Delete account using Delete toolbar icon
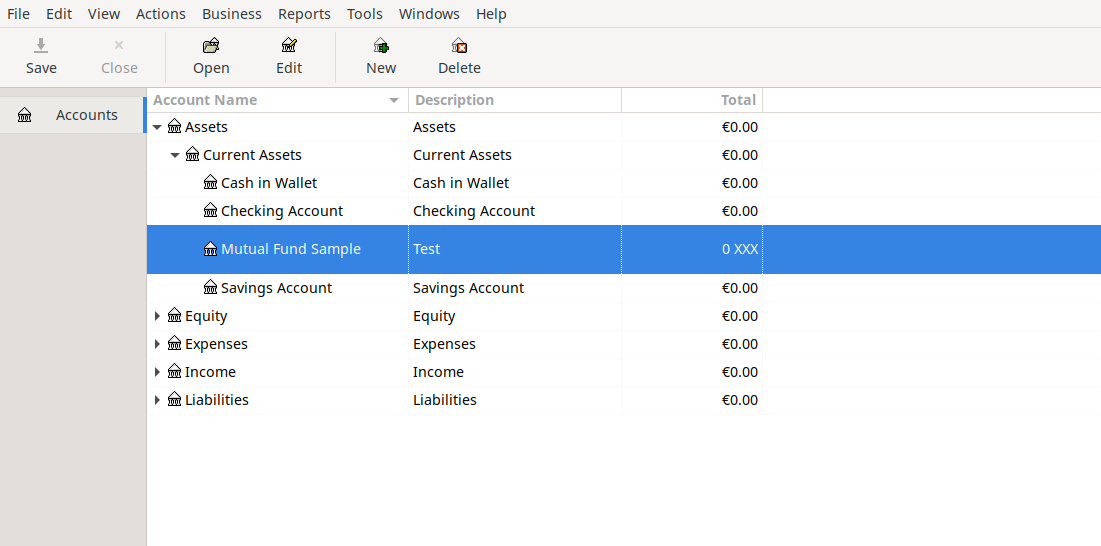 click(459, 46)
